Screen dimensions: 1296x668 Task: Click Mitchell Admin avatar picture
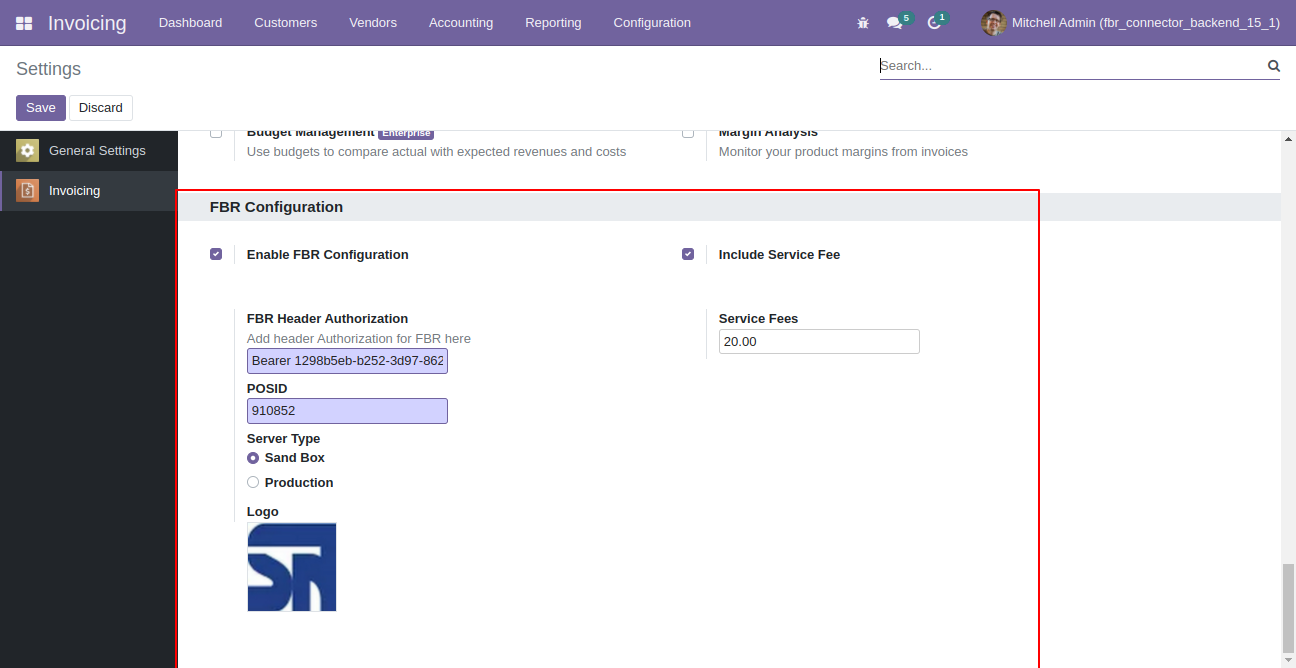tap(993, 23)
